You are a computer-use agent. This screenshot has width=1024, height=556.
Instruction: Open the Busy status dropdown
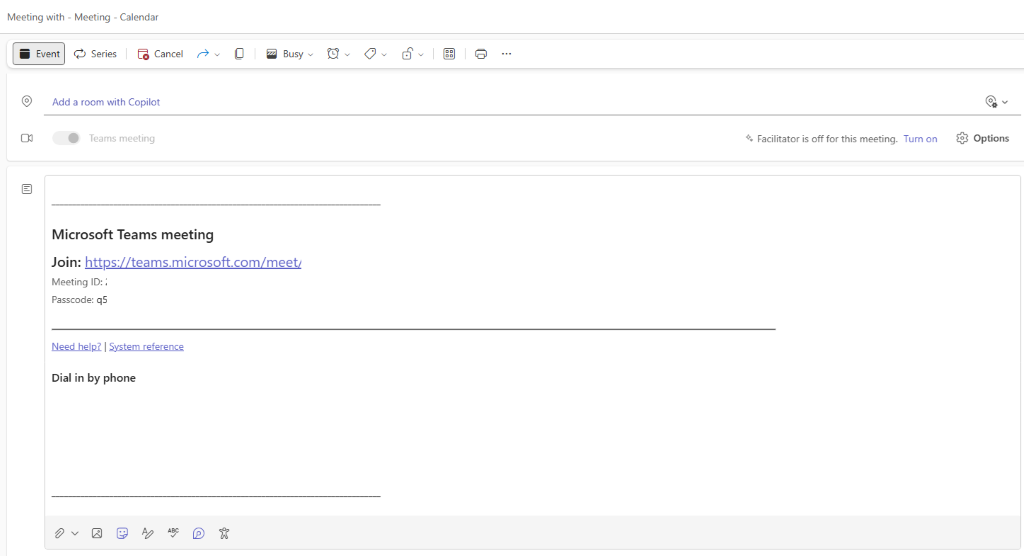pos(289,54)
